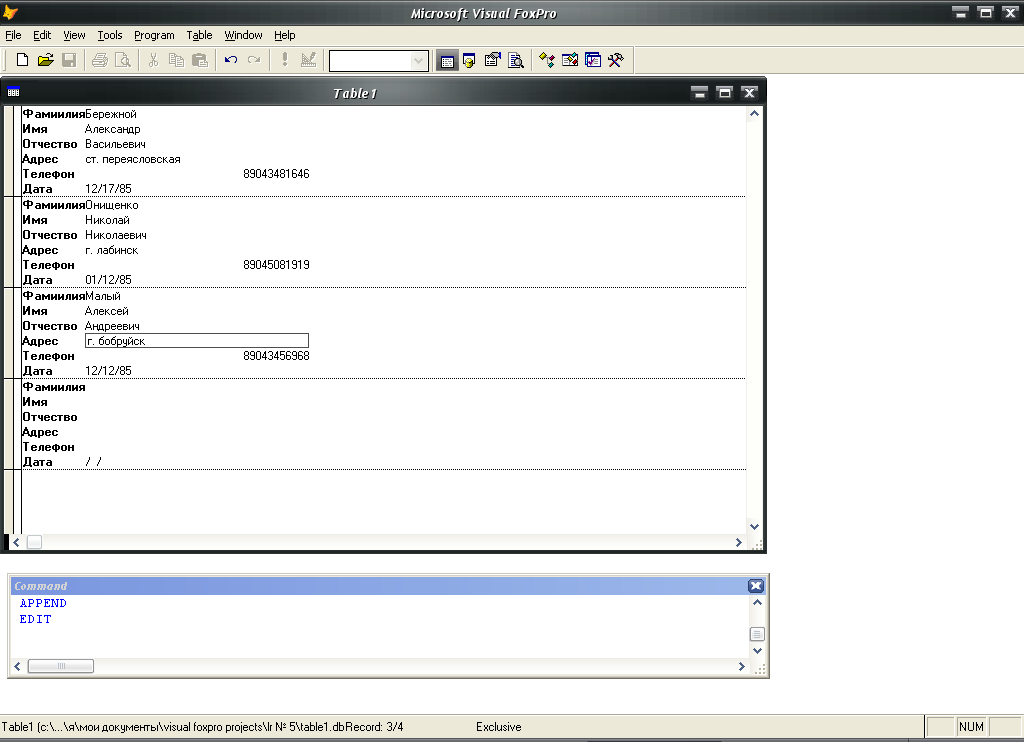Open the Help menu
The width and height of the screenshot is (1024, 742).
[x=284, y=35]
